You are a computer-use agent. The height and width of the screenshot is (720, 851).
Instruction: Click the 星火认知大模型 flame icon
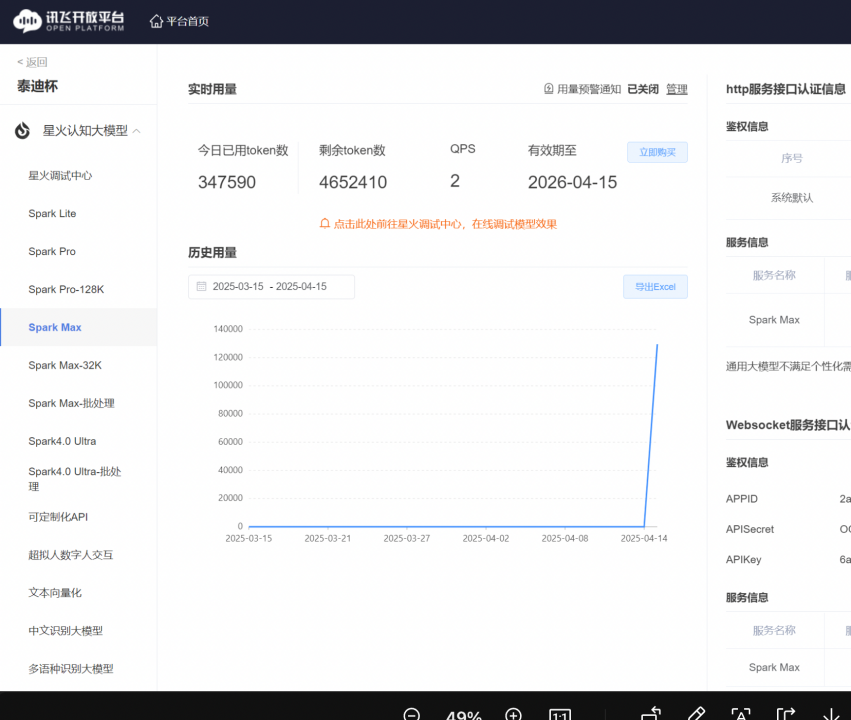pyautogui.click(x=23, y=131)
